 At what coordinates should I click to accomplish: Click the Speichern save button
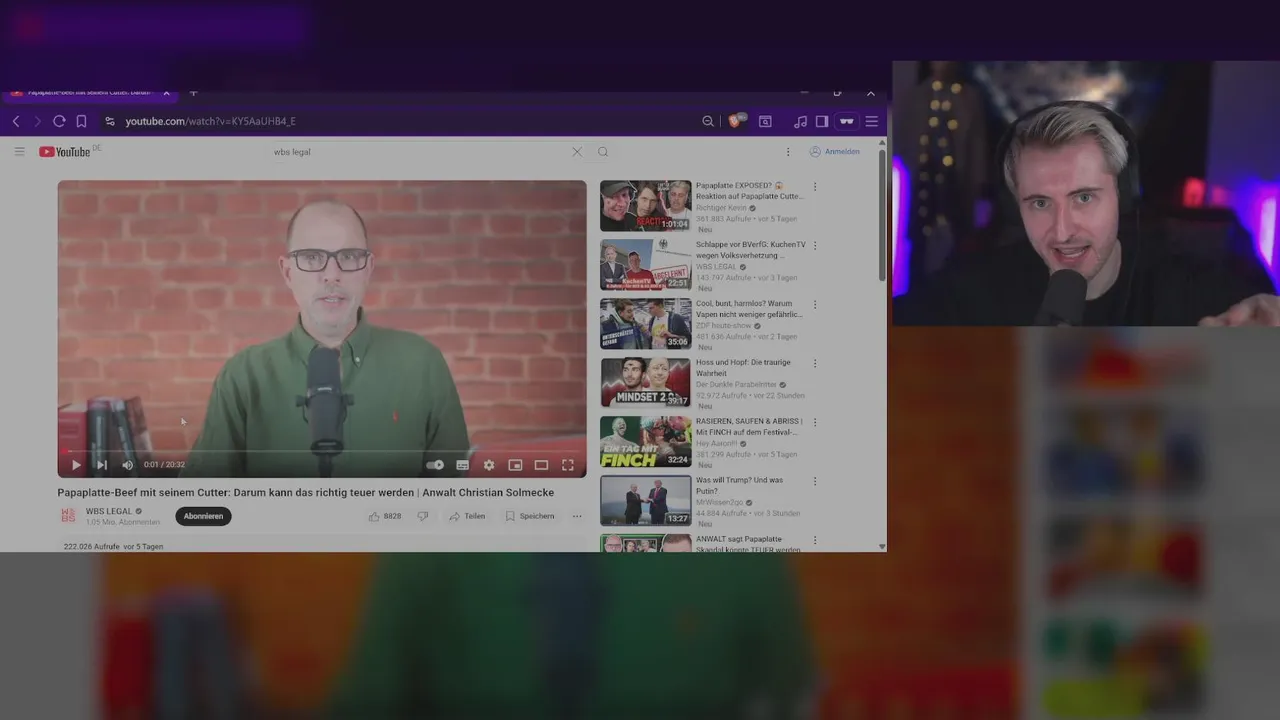[x=530, y=516]
